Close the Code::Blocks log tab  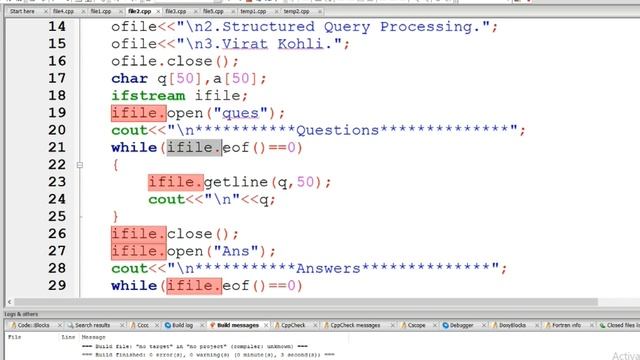point(60,325)
